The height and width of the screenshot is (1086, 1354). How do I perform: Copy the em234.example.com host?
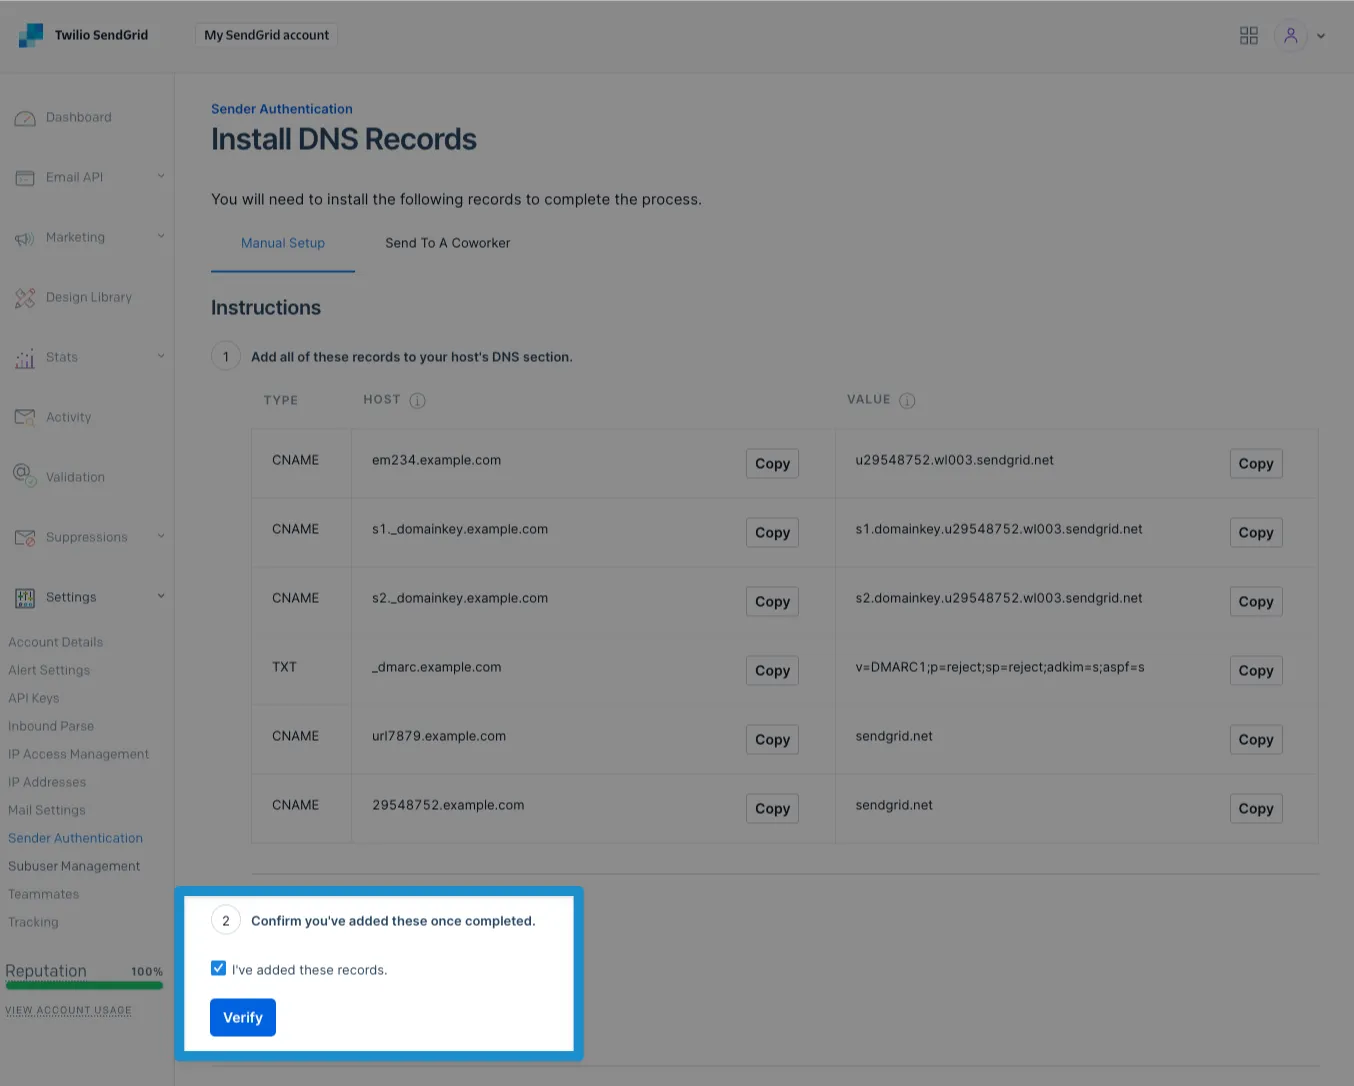coord(772,464)
